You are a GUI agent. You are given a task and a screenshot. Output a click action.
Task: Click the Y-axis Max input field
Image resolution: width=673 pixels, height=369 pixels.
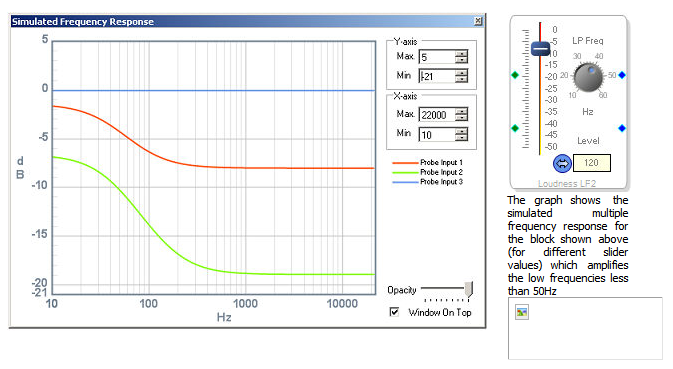(x=437, y=57)
